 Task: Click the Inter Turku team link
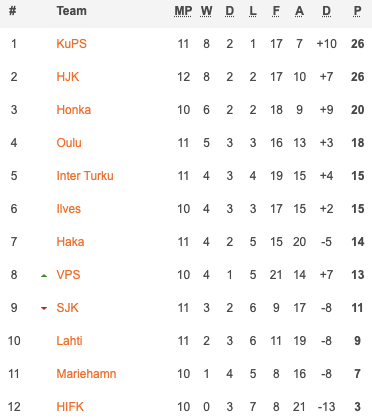click(85, 176)
